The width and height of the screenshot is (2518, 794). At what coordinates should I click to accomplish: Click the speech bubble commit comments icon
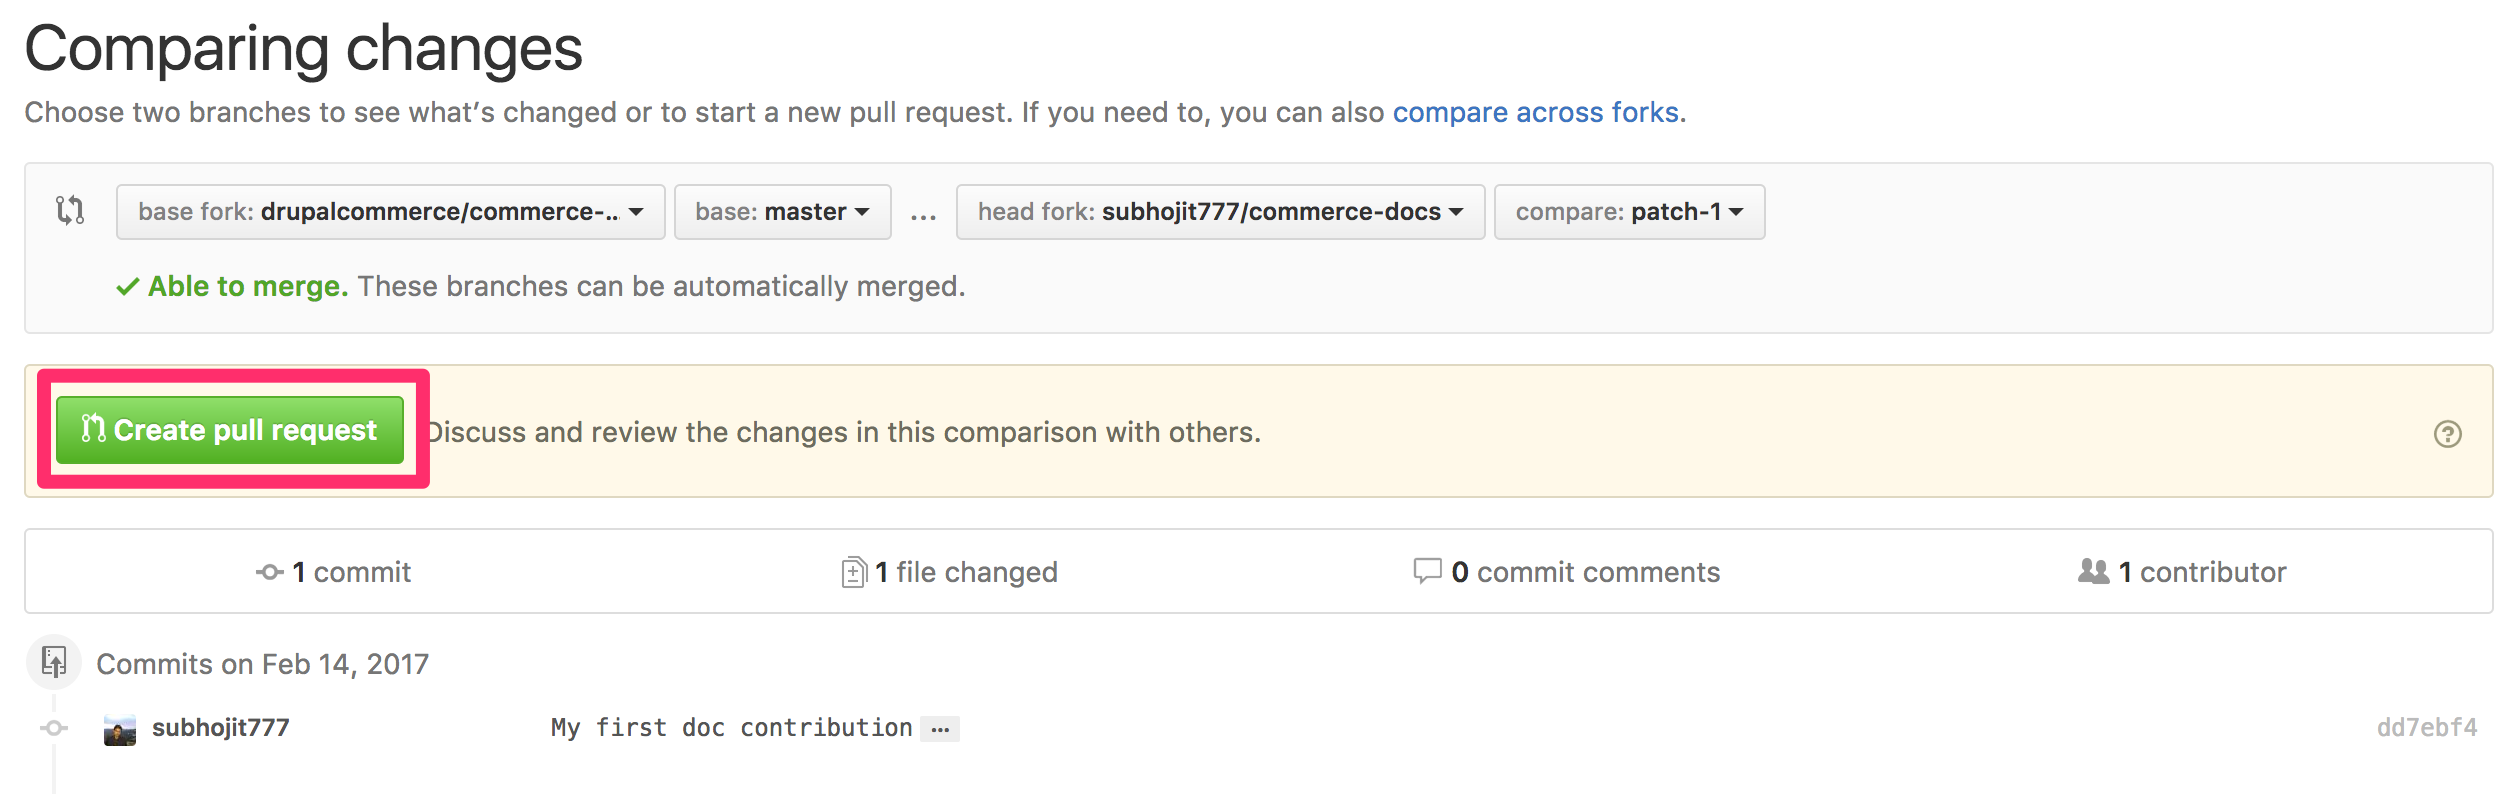tap(1427, 571)
